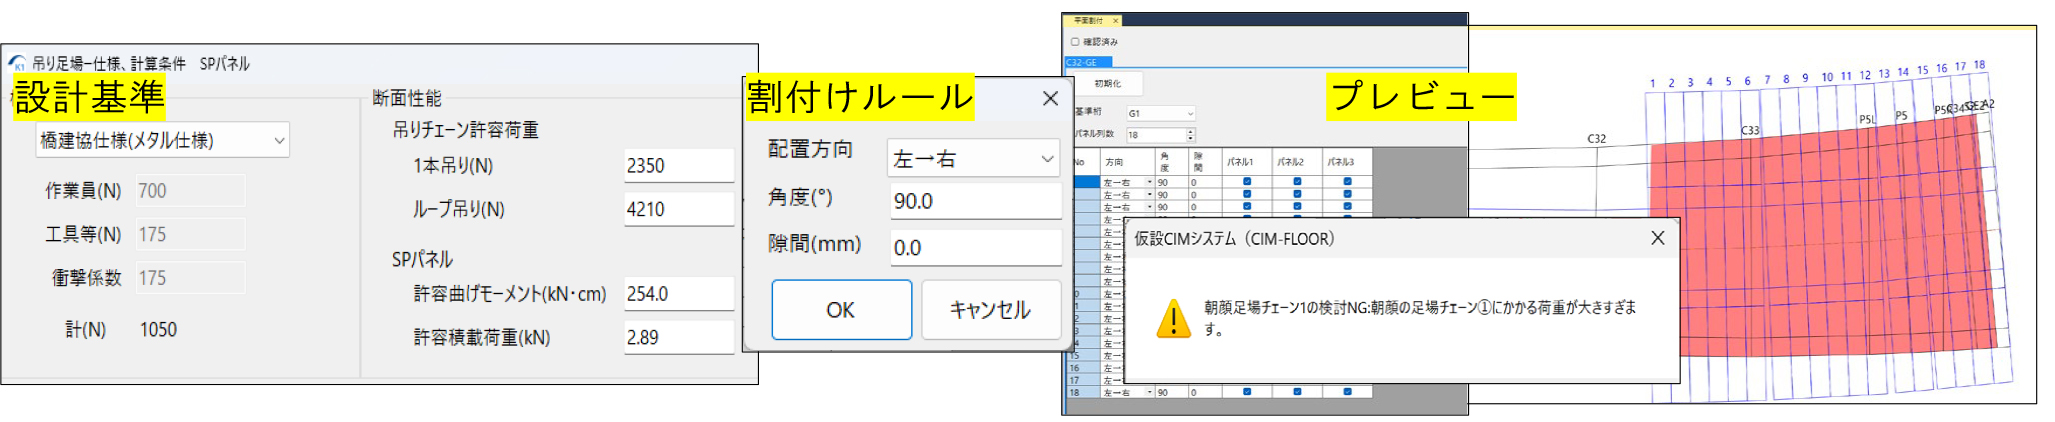The image size is (2055, 422).
Task: Switch to the 平面割付 tab
Action: tap(1088, 20)
